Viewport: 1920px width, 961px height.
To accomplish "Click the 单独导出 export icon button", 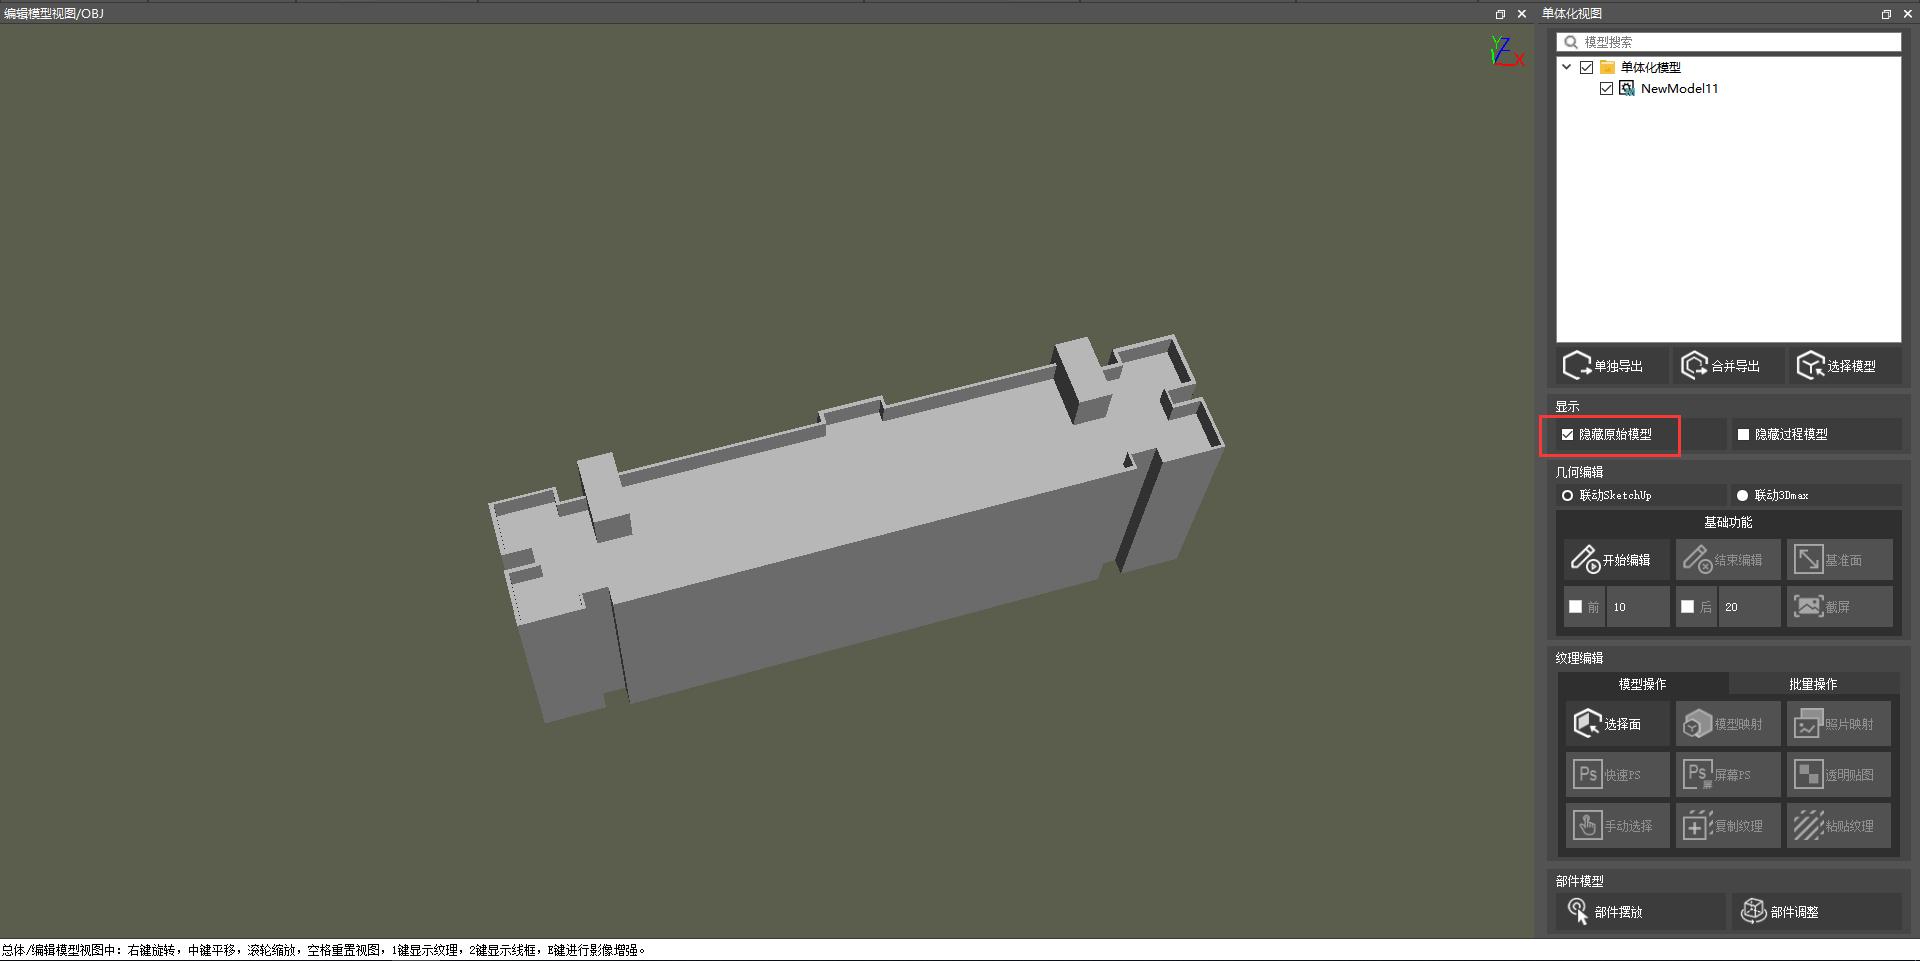I will [x=1611, y=366].
